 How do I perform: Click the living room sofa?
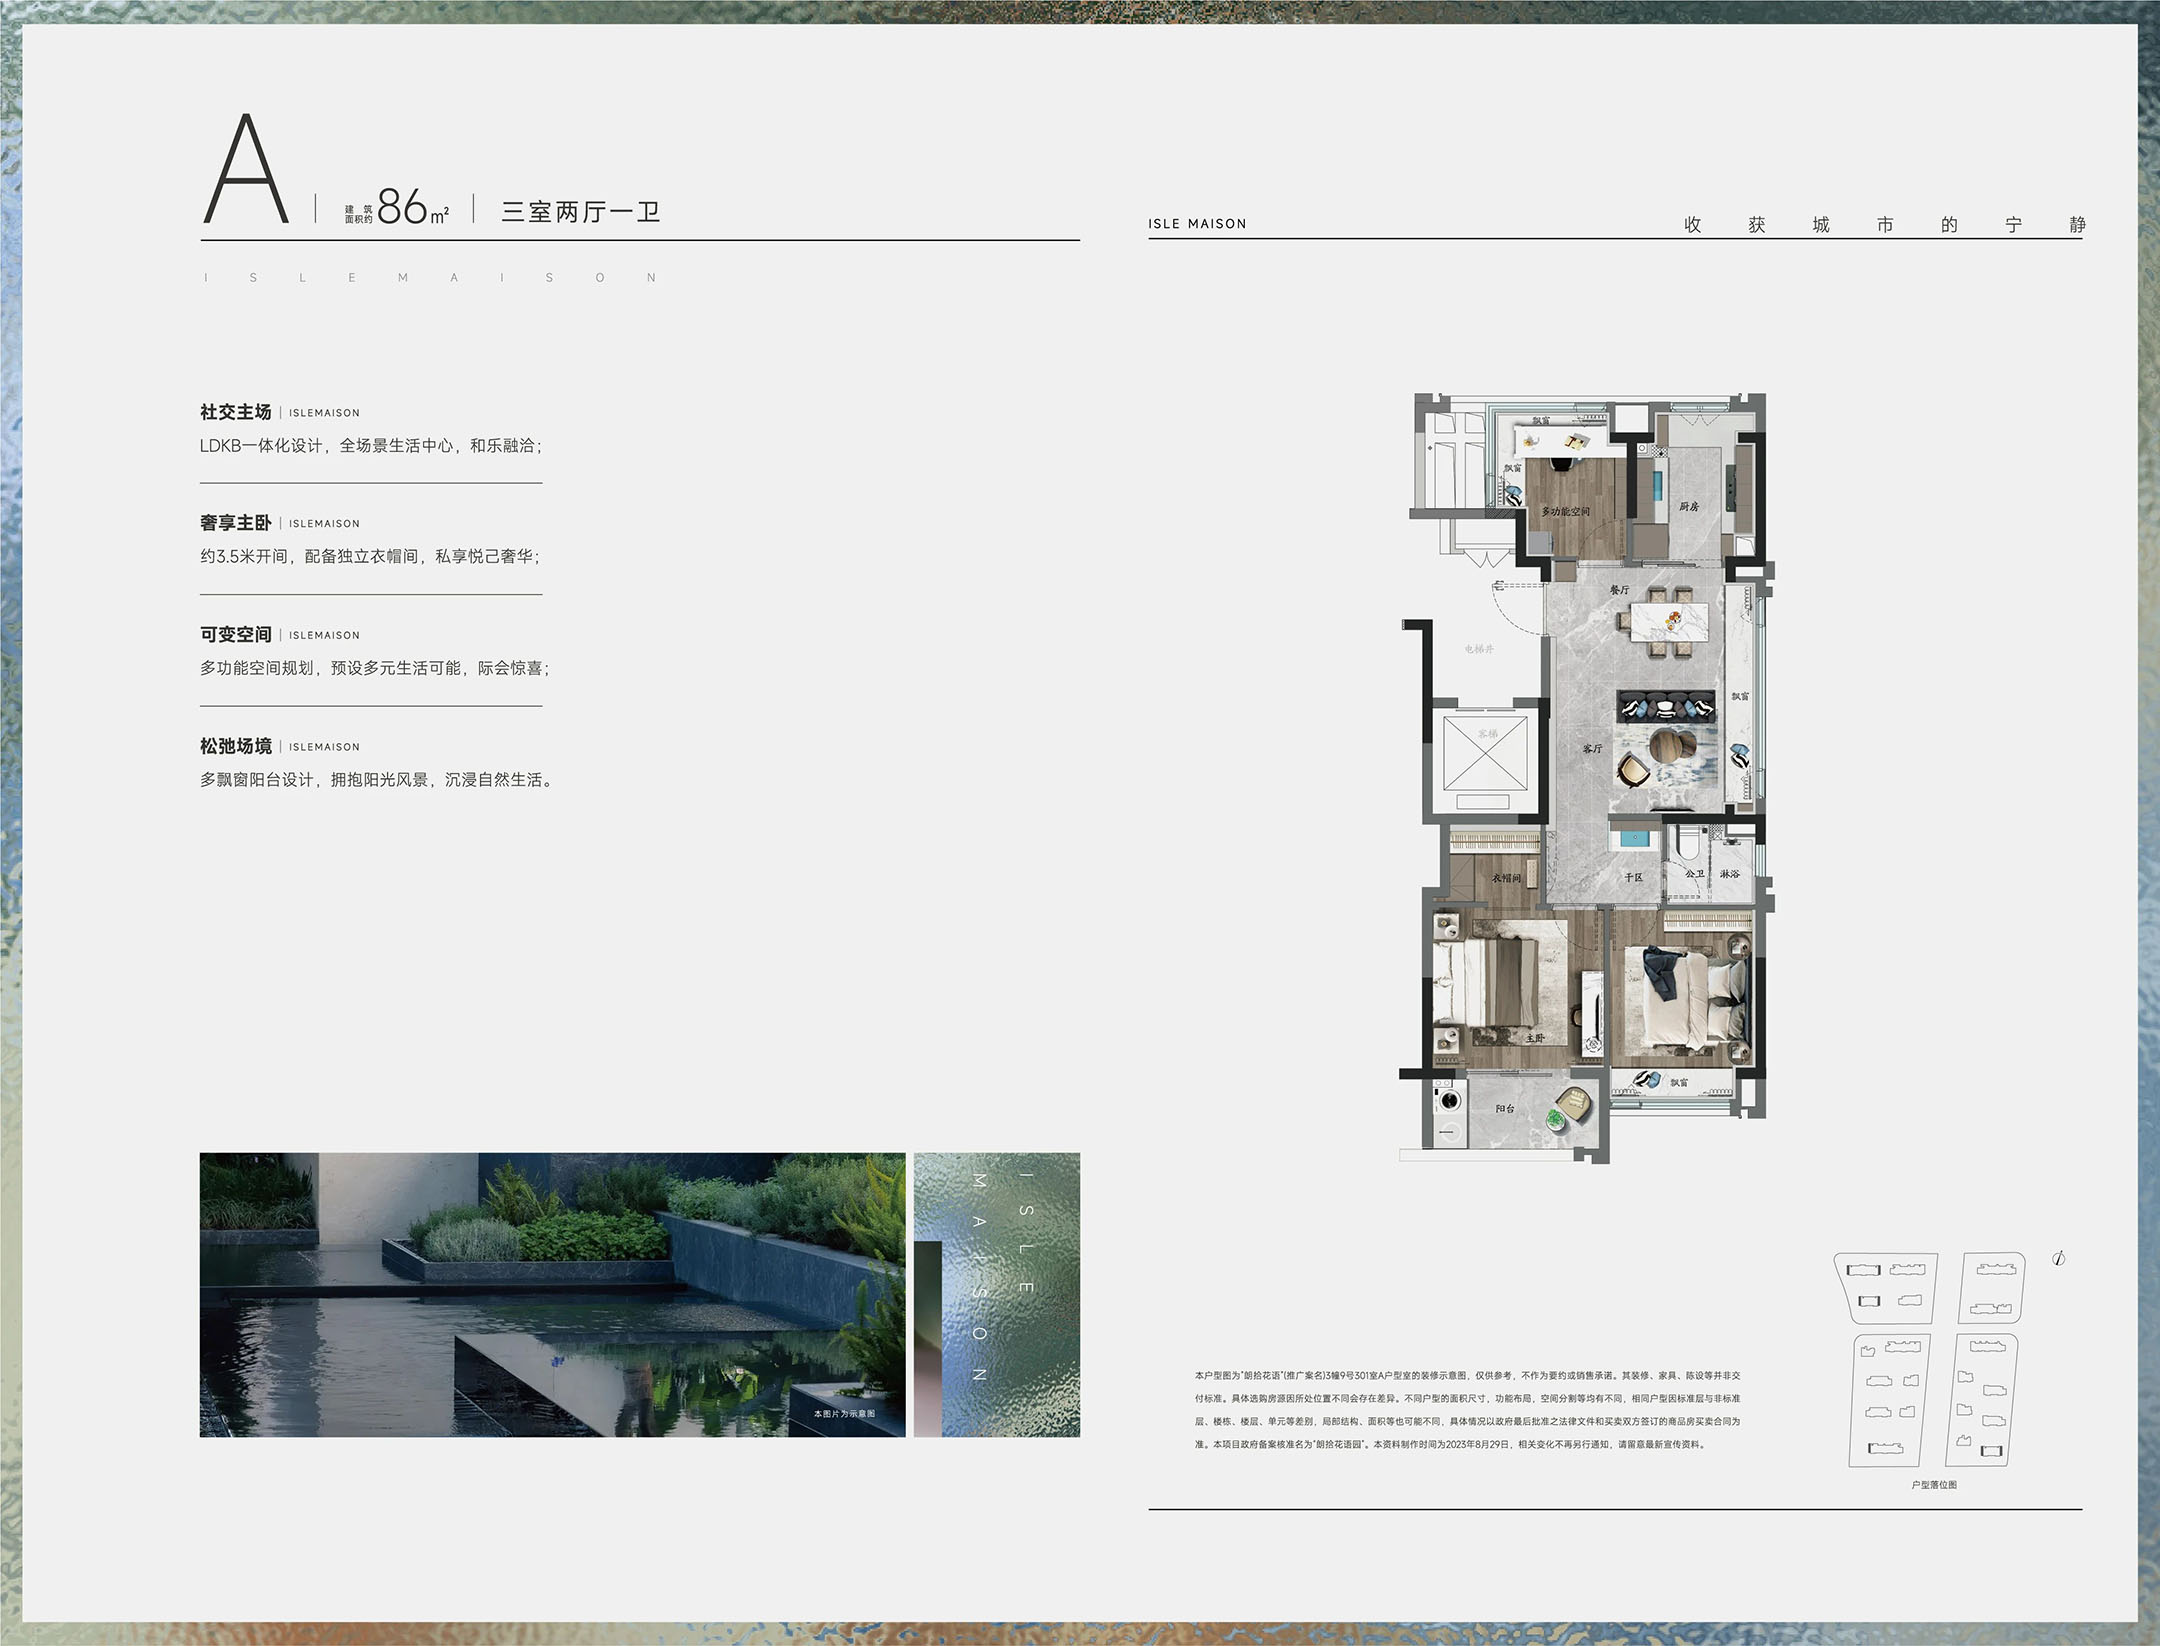1665,707
